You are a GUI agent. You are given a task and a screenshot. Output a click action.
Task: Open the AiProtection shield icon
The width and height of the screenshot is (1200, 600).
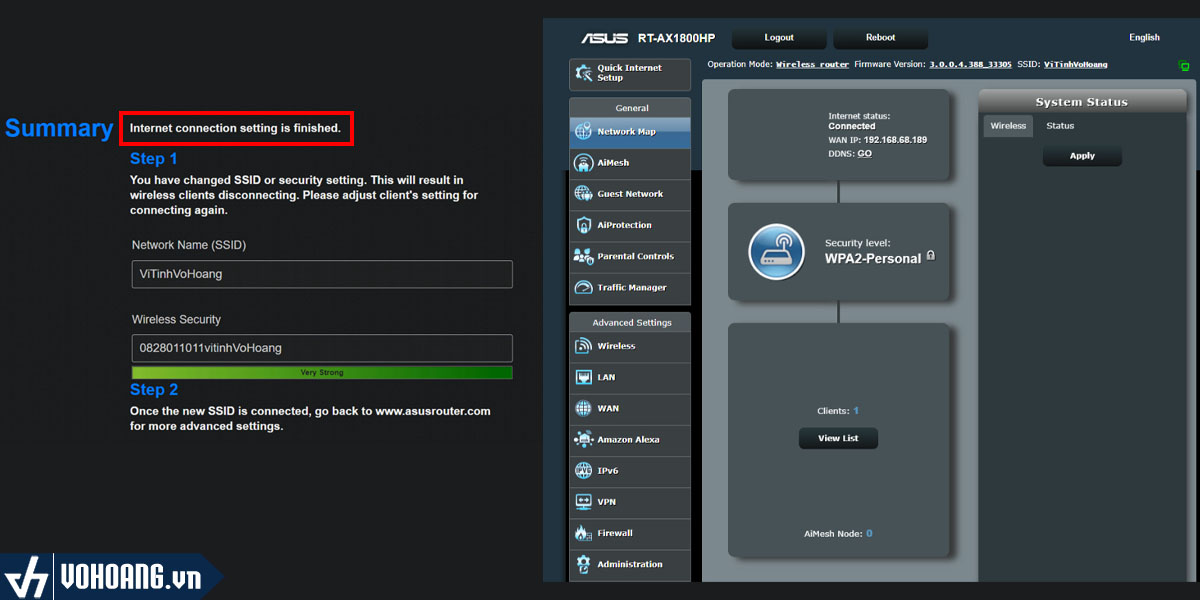583,225
